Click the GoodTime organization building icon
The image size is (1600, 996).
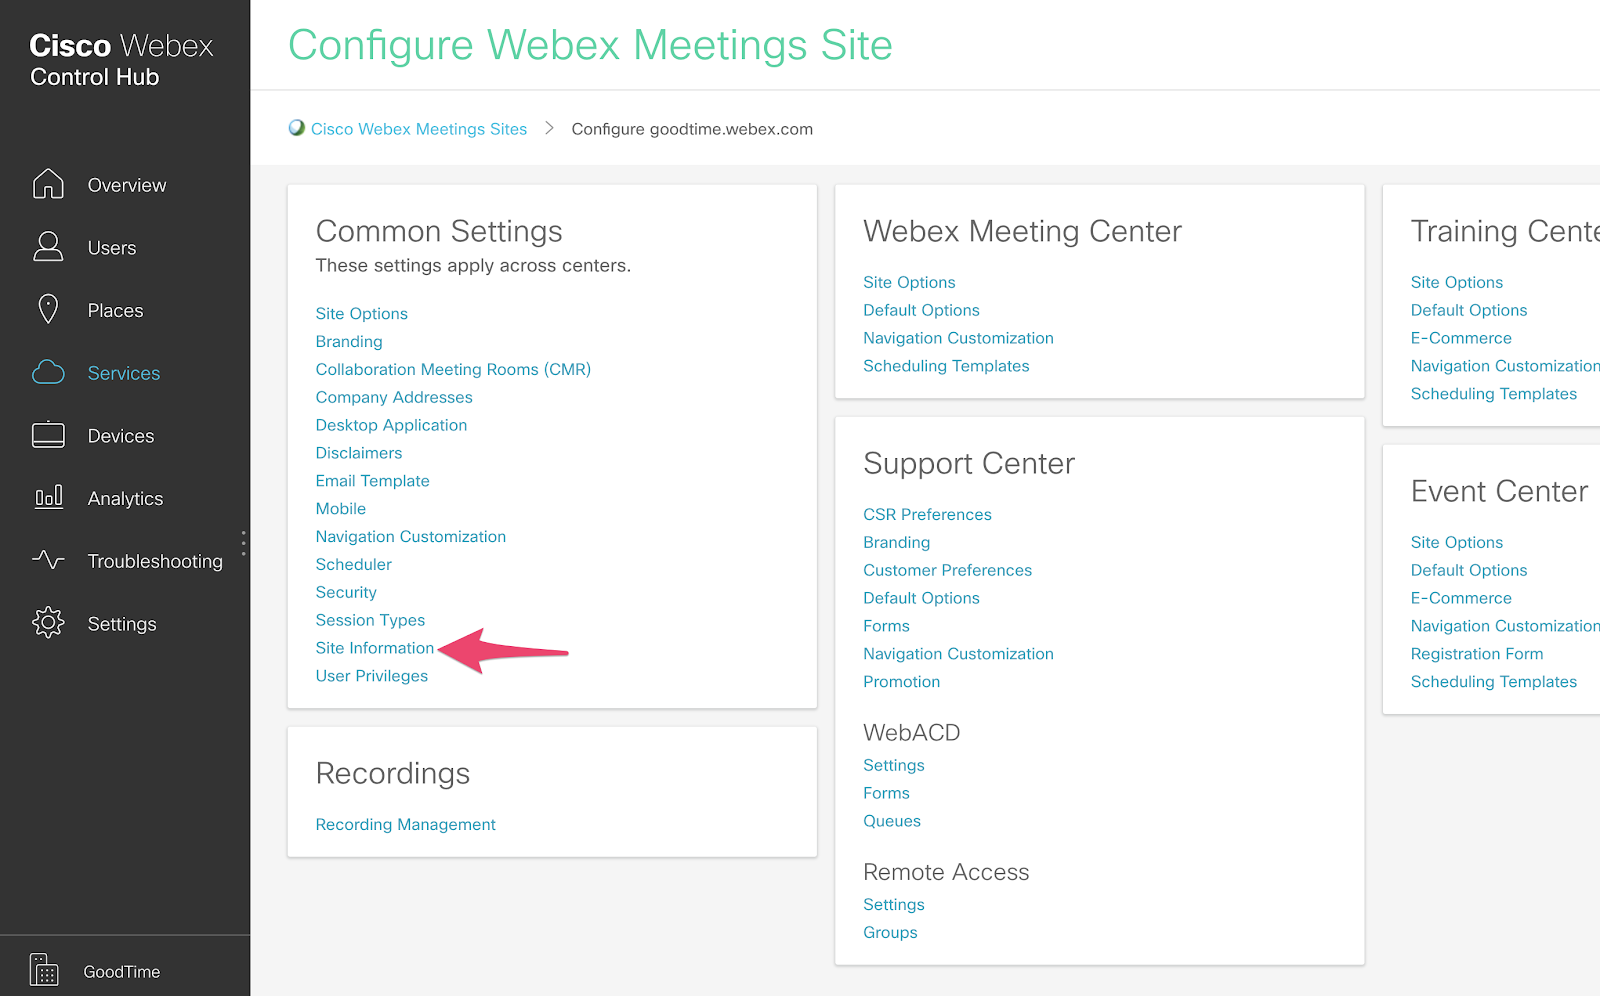44,970
